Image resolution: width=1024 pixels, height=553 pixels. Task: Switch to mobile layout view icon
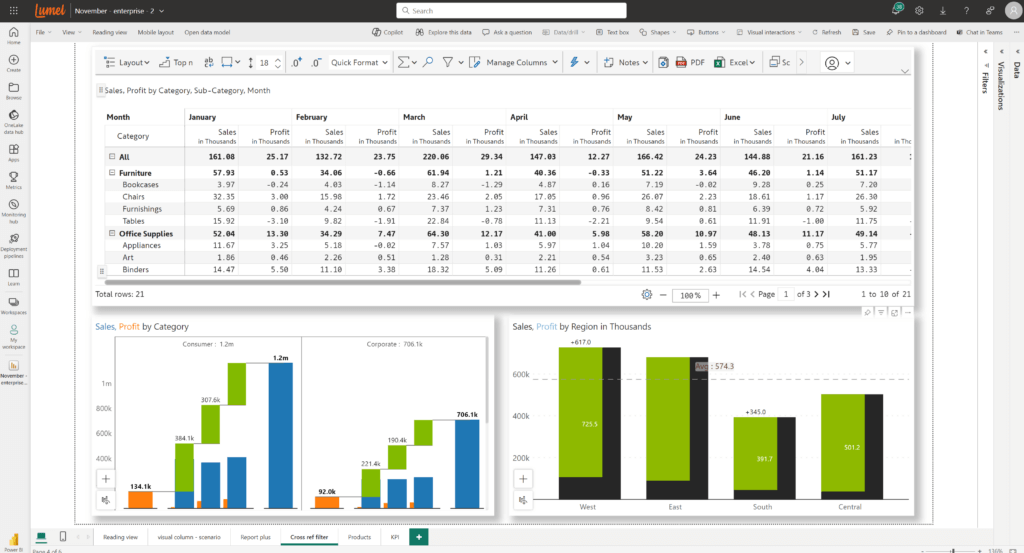pos(63,537)
